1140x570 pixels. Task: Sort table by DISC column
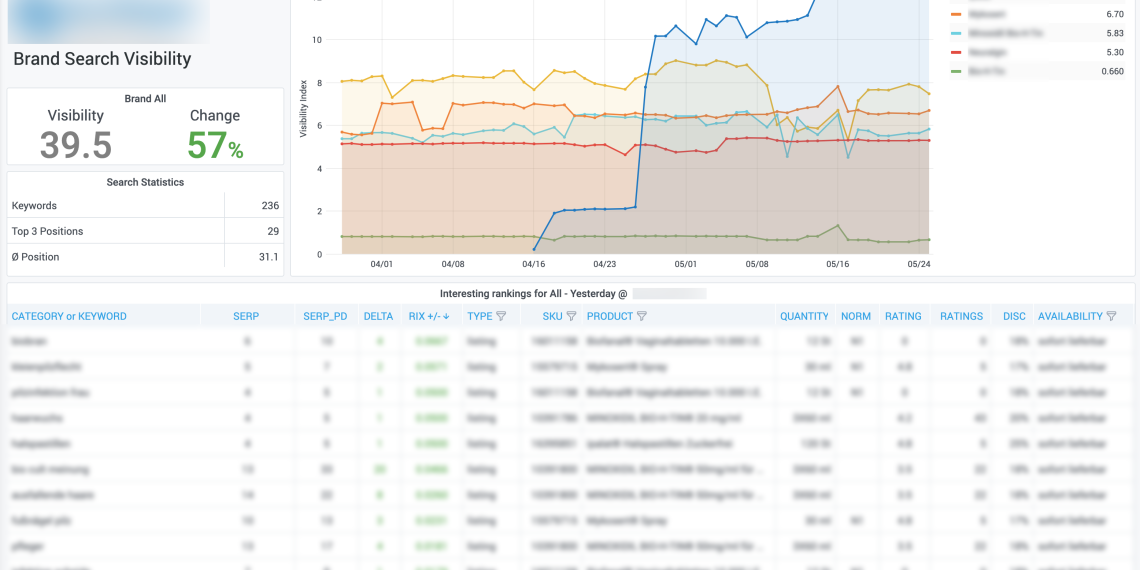(x=1014, y=316)
